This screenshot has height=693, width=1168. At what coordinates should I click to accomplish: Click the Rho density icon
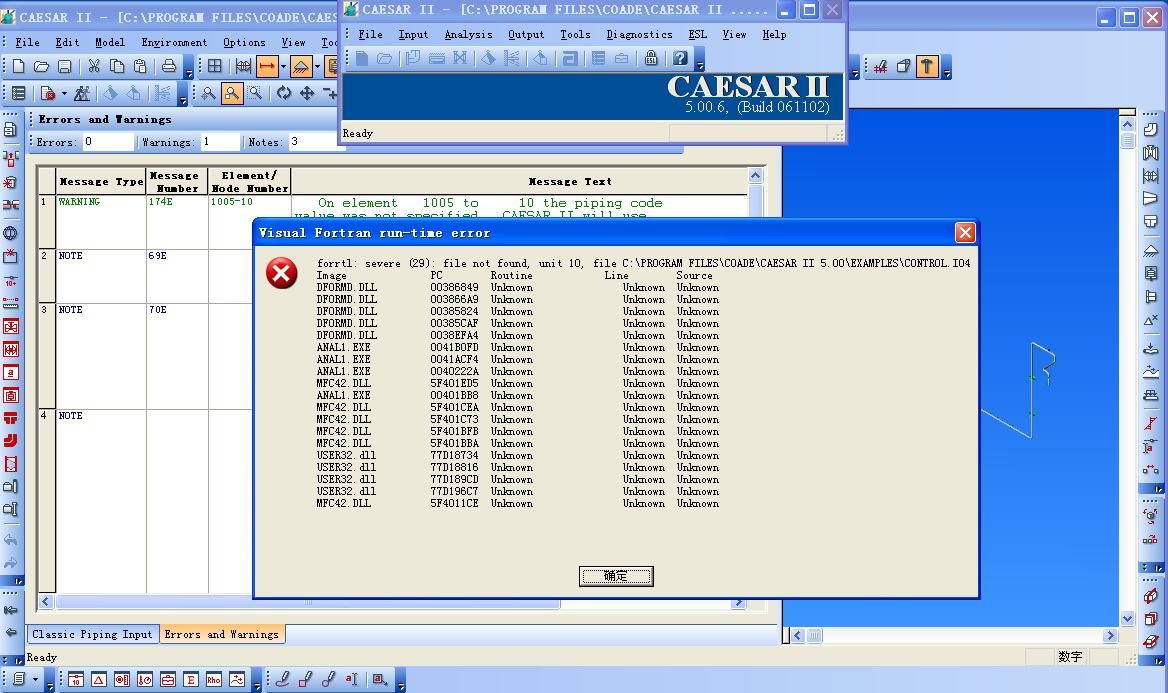tap(214, 679)
